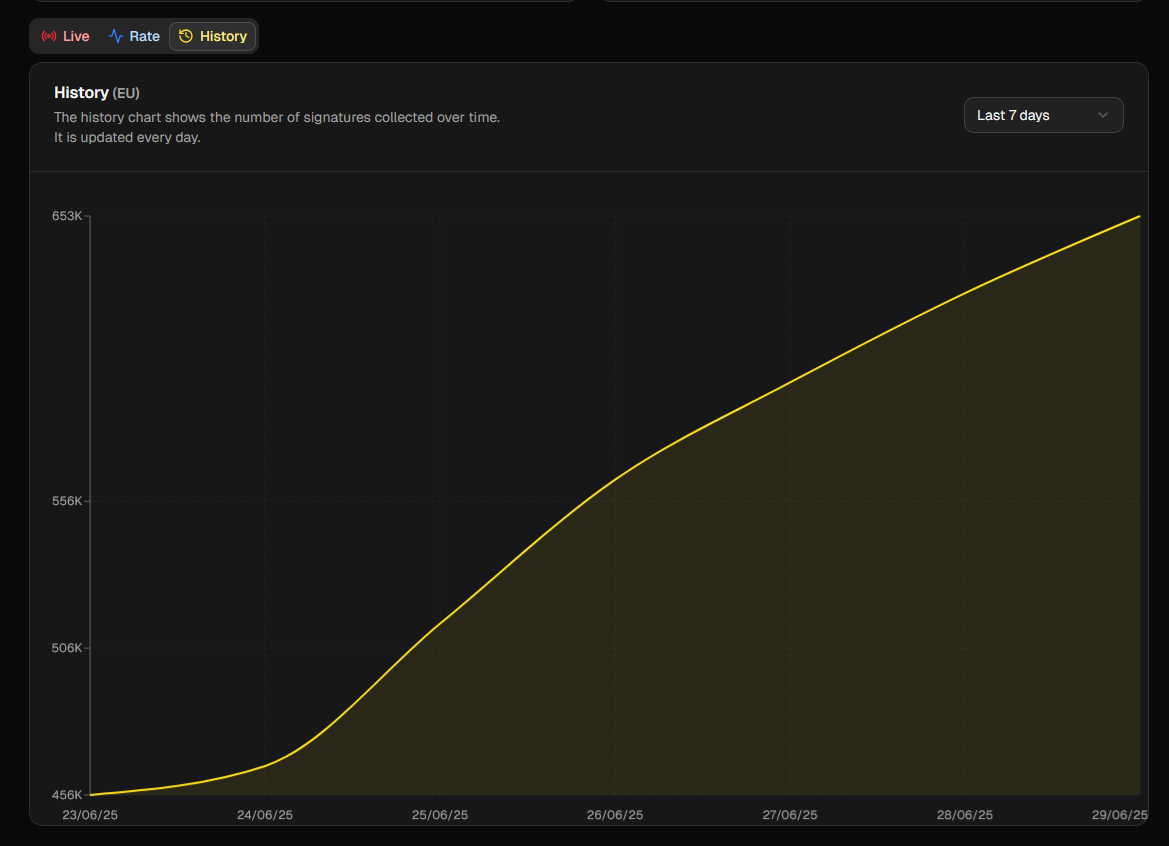The height and width of the screenshot is (846, 1169).
Task: Click the 29/06/25 date label
Action: tap(1120, 815)
